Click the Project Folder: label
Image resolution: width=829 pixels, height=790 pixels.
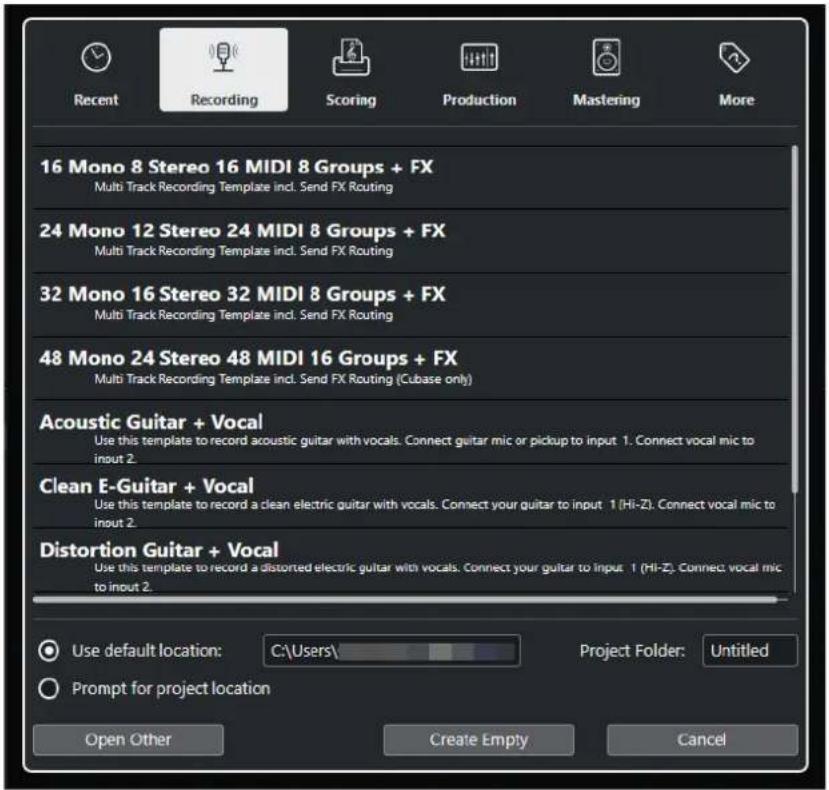tap(632, 651)
